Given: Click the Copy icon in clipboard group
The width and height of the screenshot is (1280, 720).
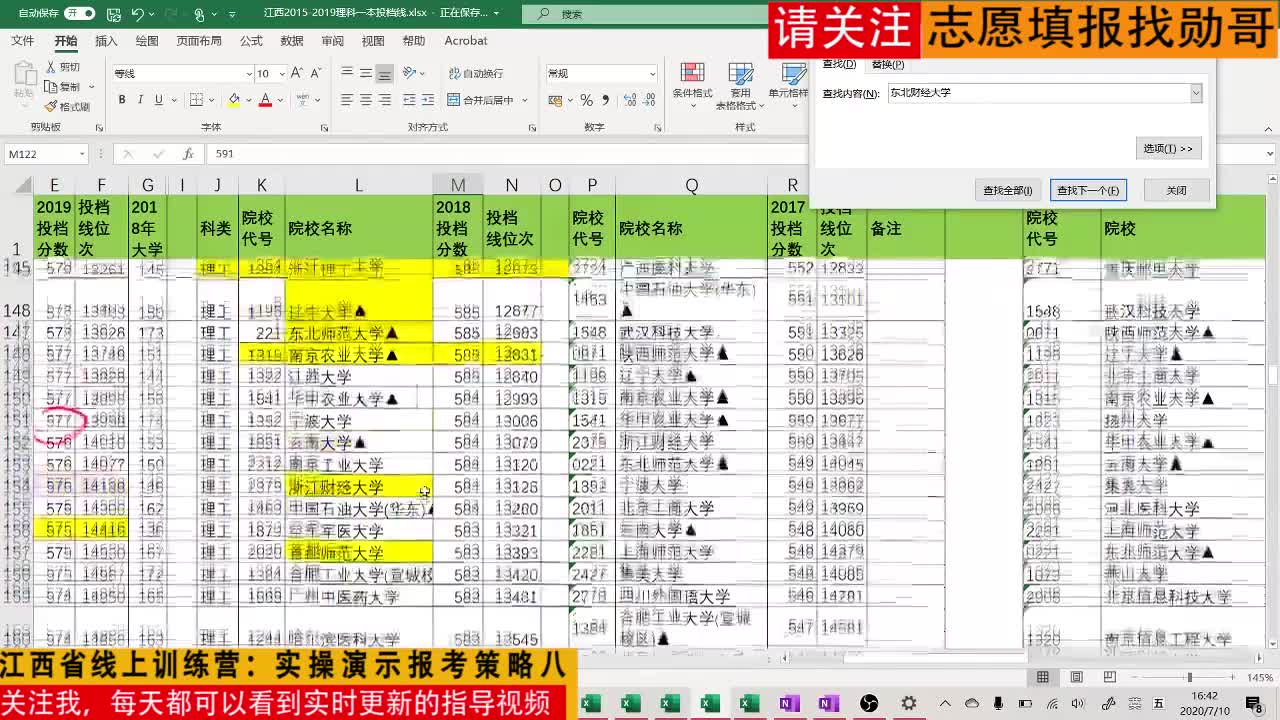Looking at the screenshot, I should coord(50,87).
